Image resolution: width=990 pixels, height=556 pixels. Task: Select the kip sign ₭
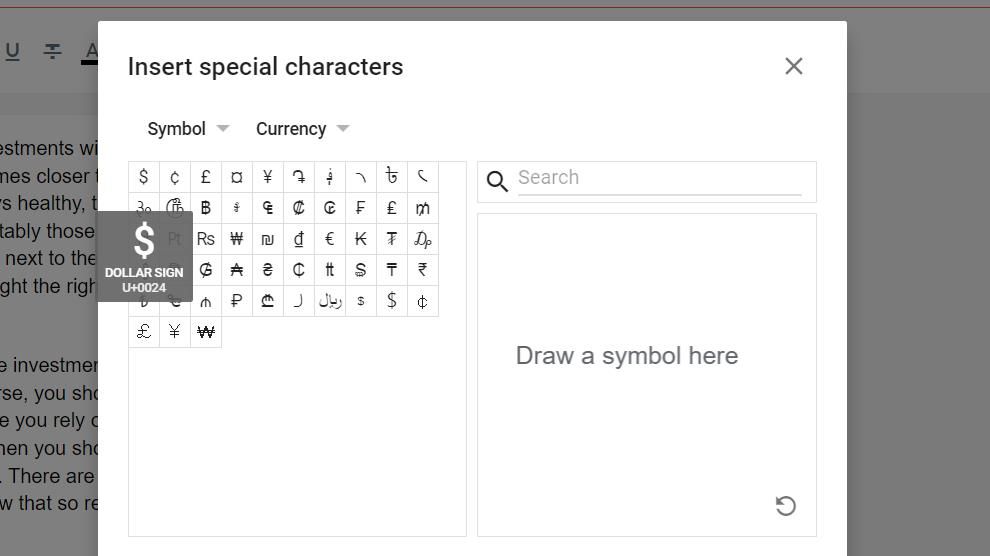(361, 239)
